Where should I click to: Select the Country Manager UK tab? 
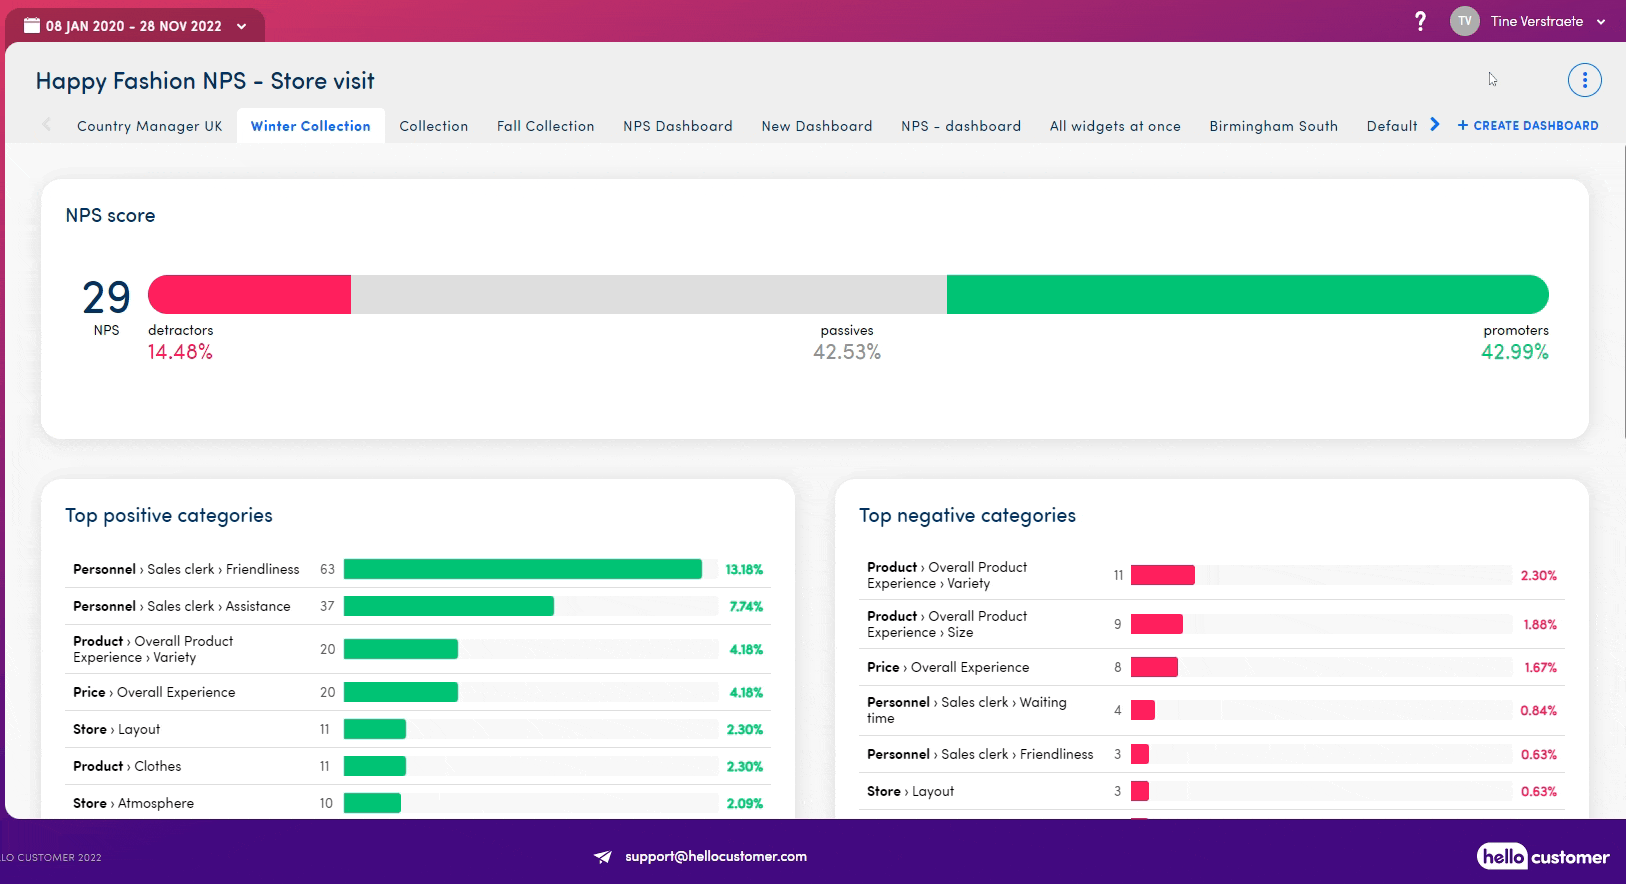tap(149, 126)
